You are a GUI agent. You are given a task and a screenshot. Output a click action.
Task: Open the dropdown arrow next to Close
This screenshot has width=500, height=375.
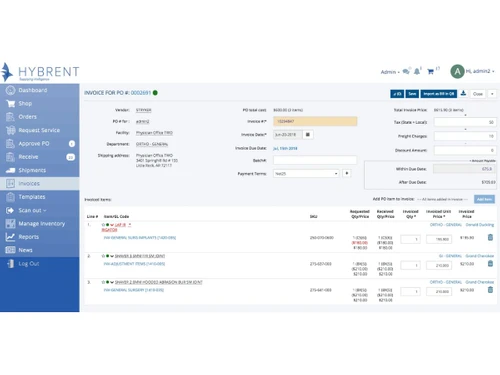(x=492, y=94)
